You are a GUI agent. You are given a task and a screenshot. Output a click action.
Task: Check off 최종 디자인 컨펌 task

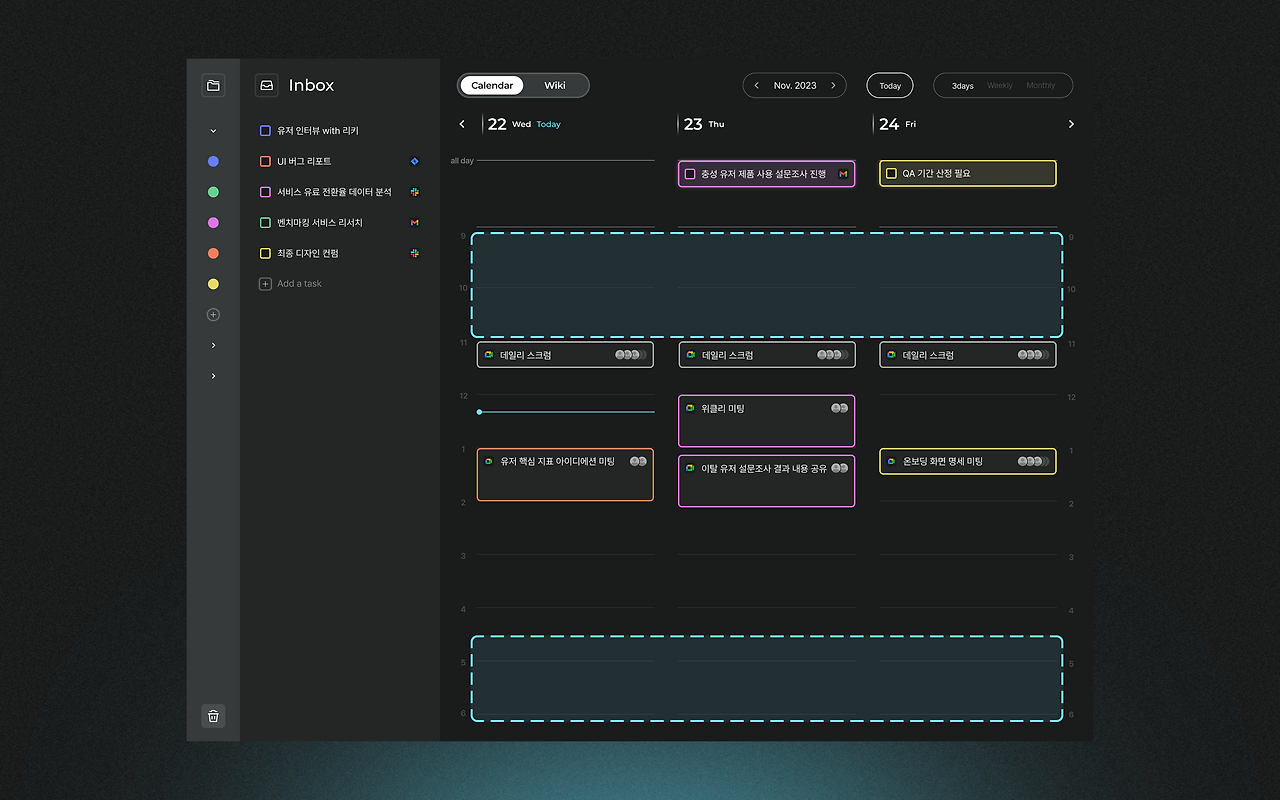(265, 254)
